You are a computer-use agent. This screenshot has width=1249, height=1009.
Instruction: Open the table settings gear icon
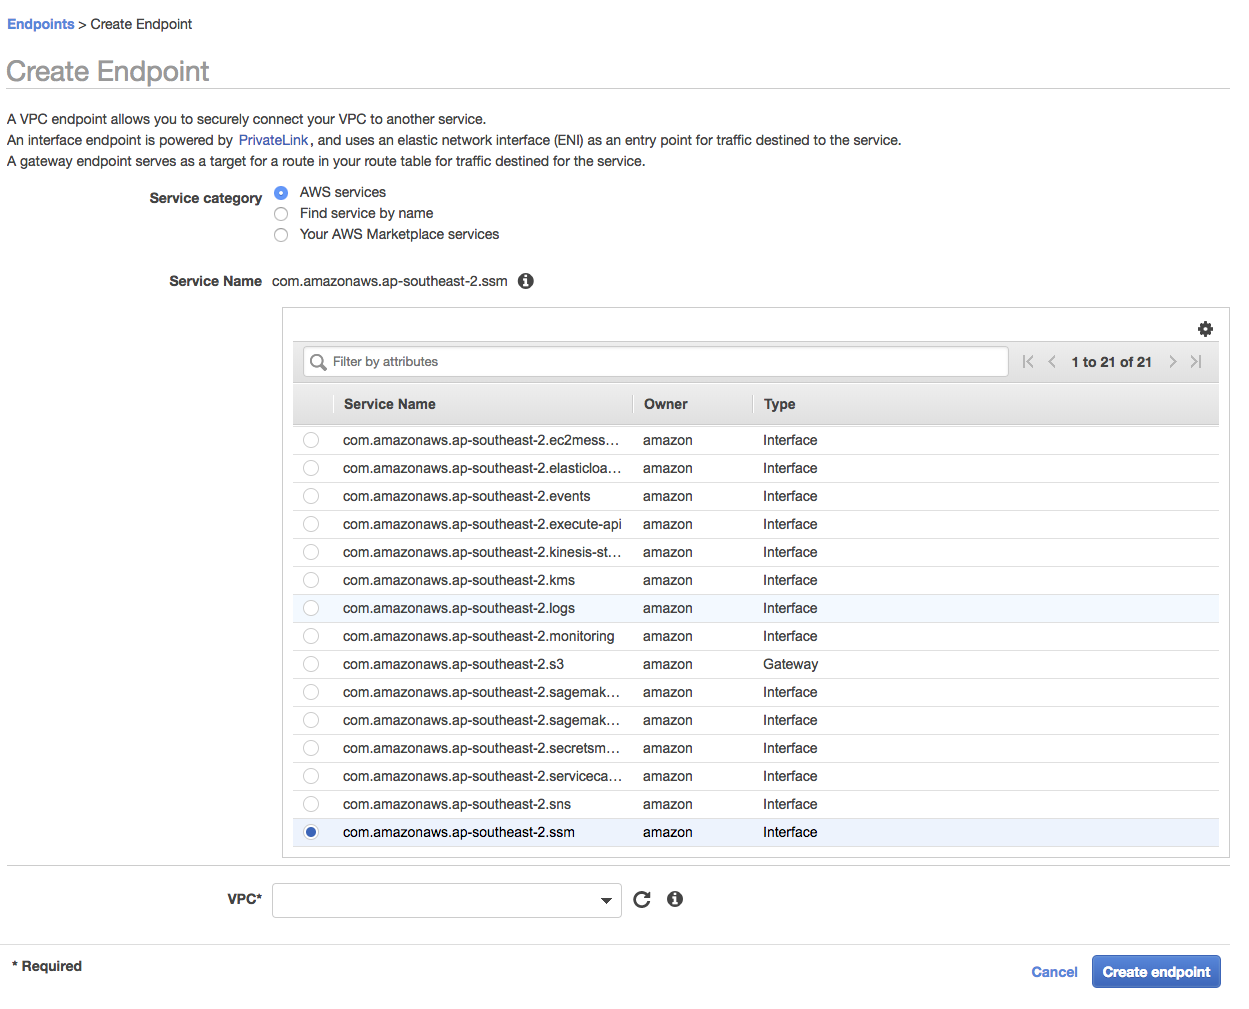tap(1205, 328)
